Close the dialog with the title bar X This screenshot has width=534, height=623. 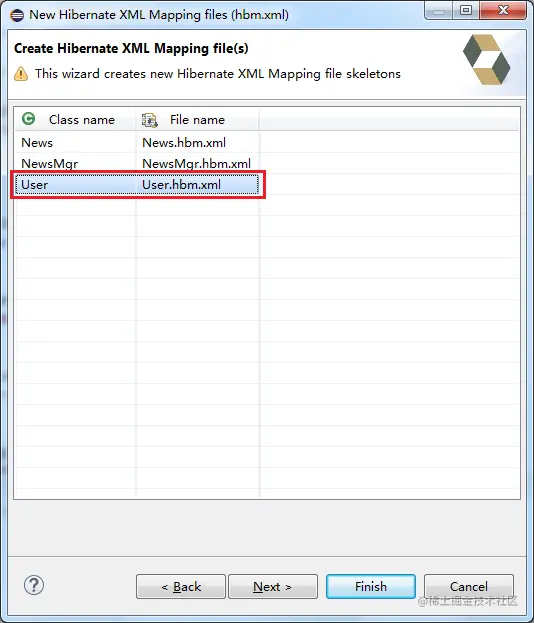503,10
